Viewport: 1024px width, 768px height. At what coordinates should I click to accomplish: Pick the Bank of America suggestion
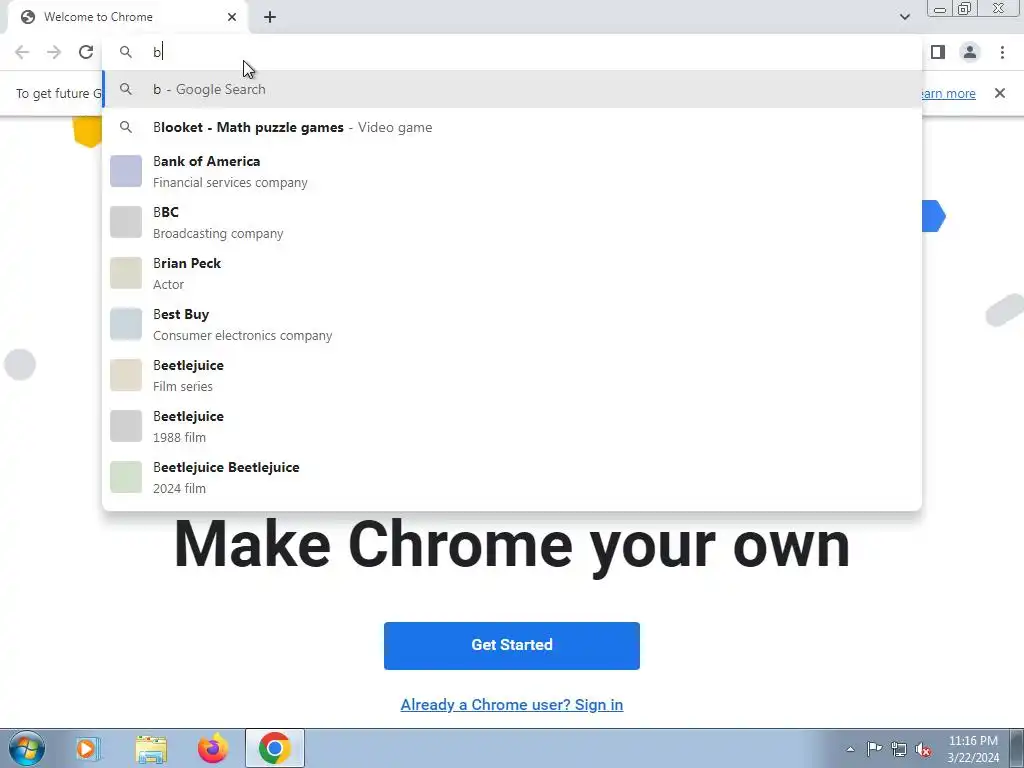[x=512, y=171]
